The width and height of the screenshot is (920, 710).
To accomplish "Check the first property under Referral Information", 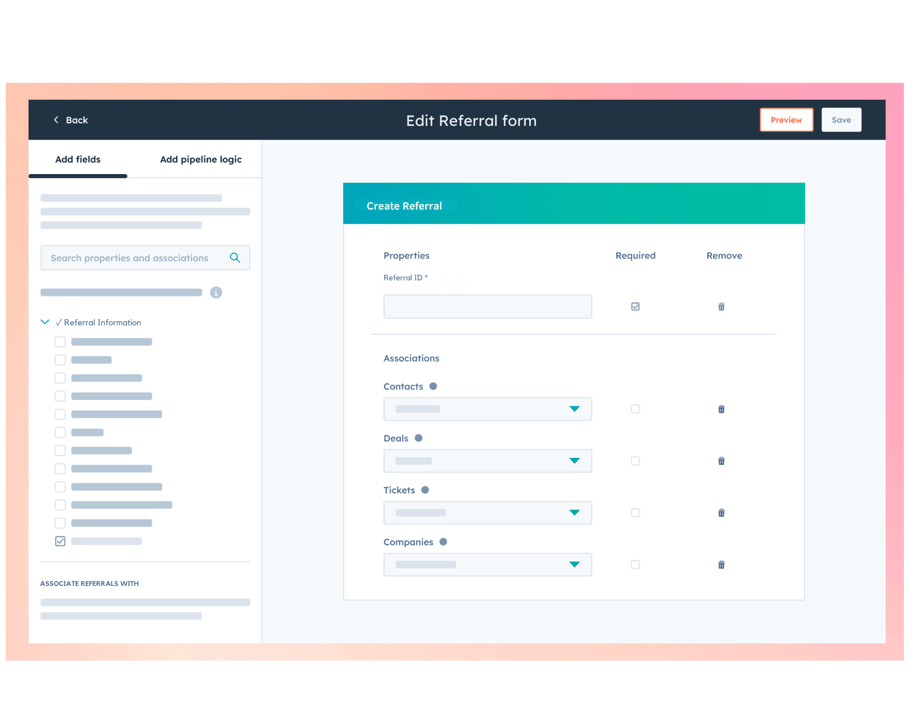I will pos(60,342).
